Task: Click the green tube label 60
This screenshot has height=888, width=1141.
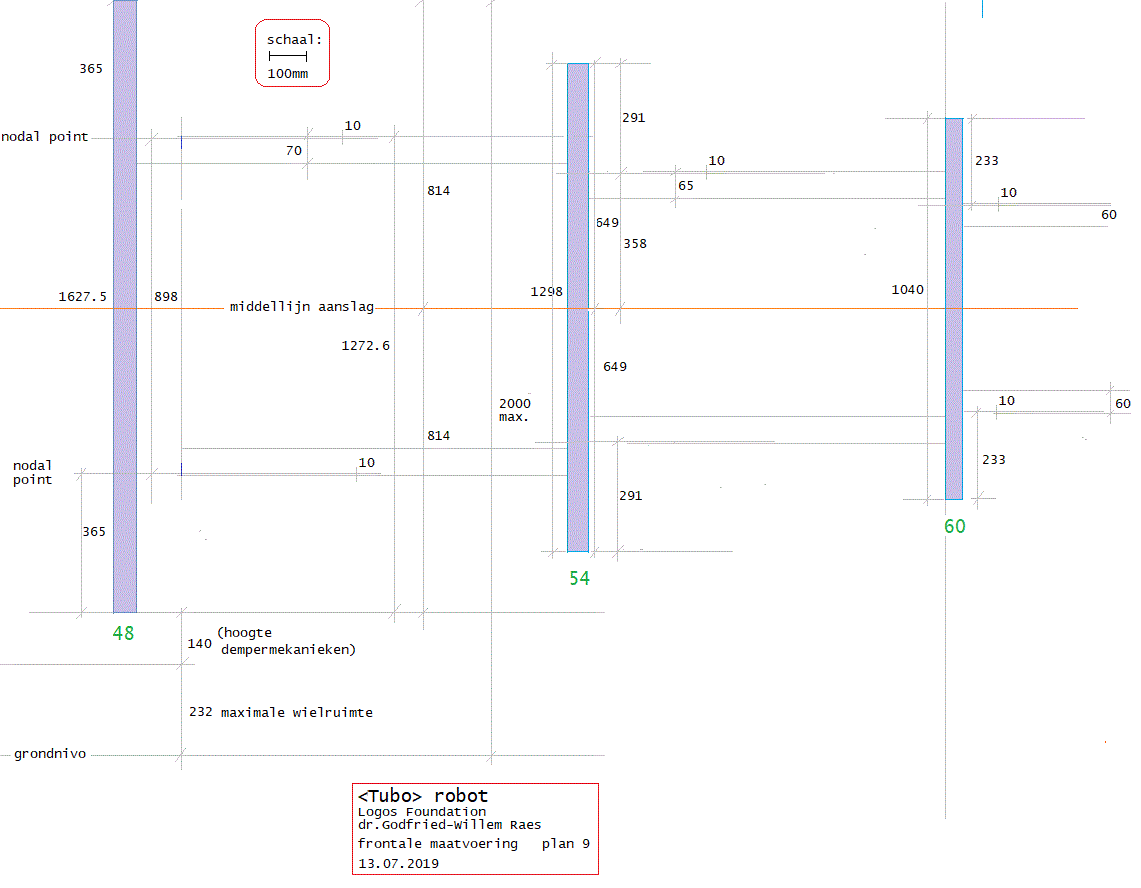Action: click(x=955, y=526)
